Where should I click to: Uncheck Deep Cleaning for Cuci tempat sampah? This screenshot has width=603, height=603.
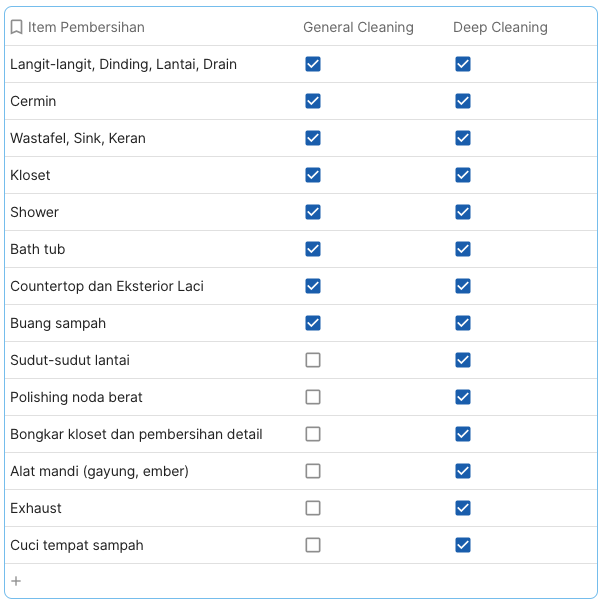coord(463,545)
